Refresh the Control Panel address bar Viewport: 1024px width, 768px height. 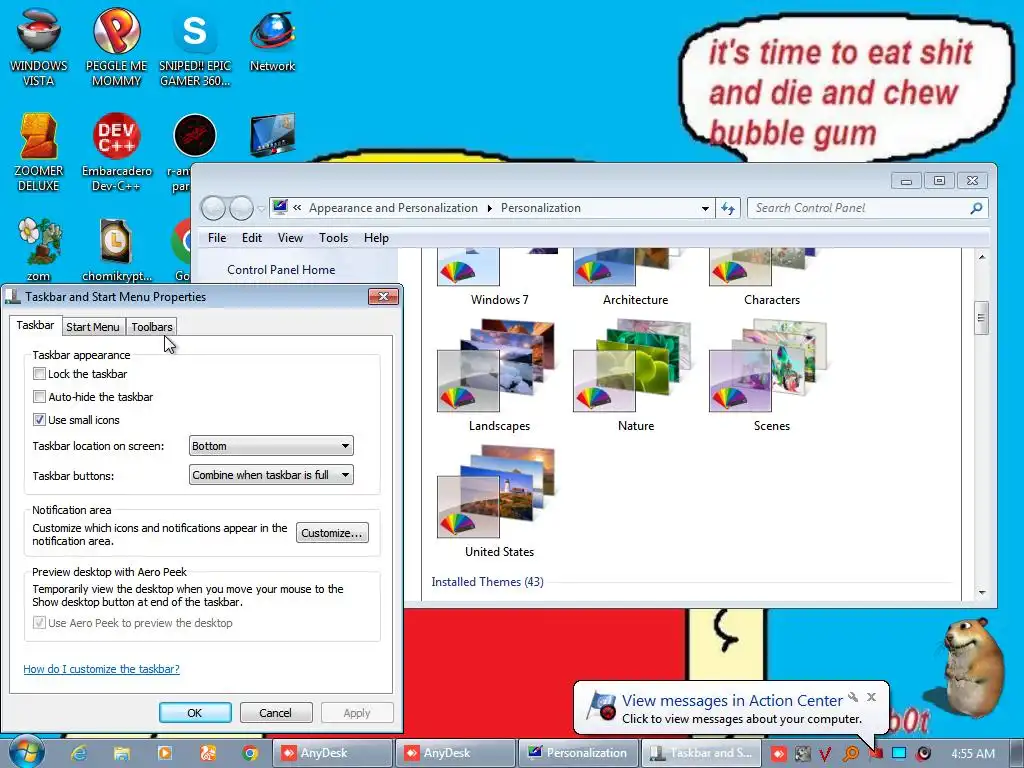728,208
